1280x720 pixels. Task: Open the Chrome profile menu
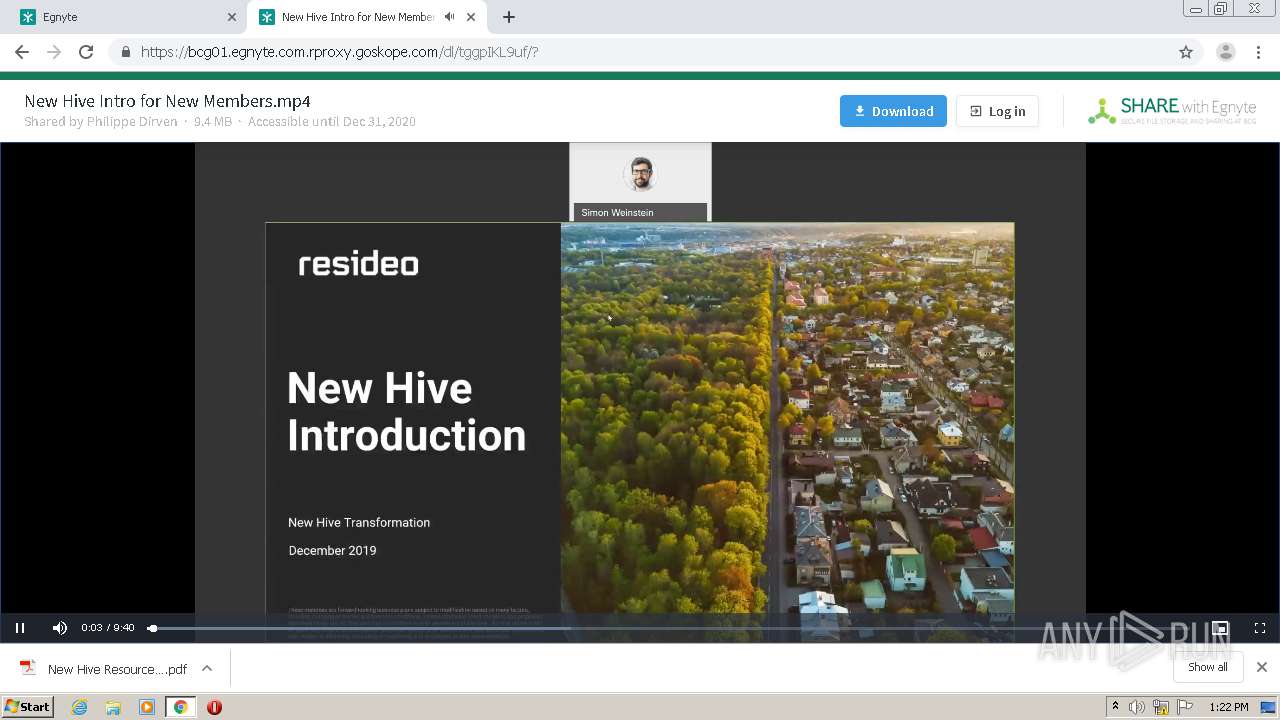click(1226, 52)
